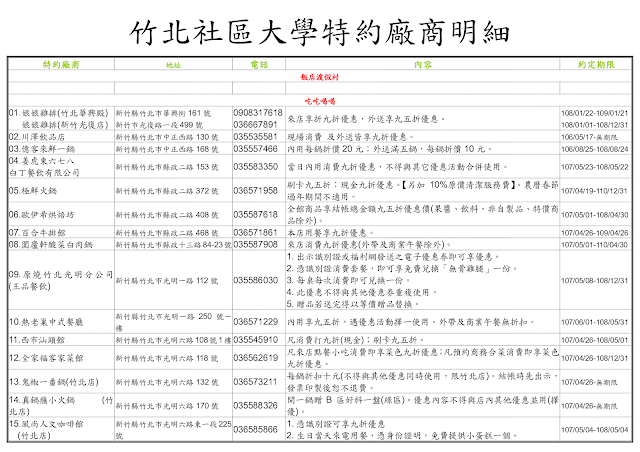640x452 pixels.
Task: Click address 新竹縣竹北市縣政二路 153 號
Action: 167,167
